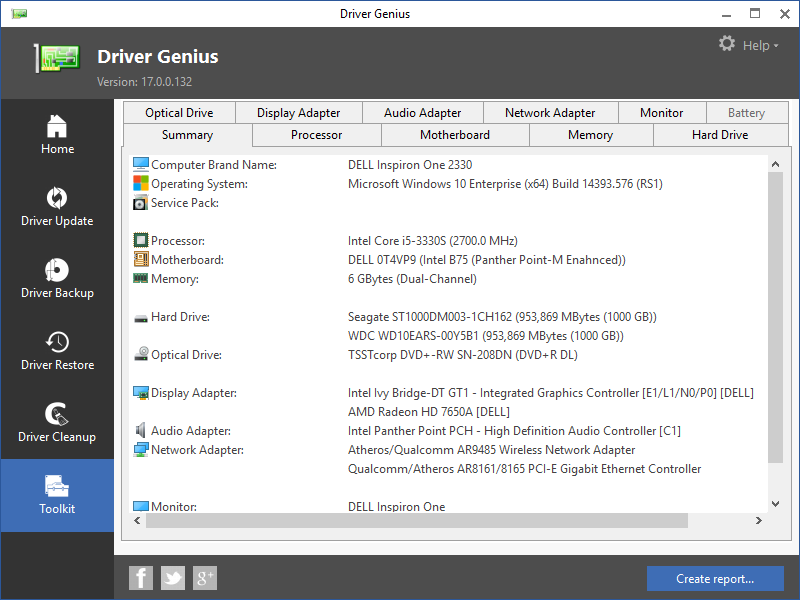Share on Google Plus icon
800x600 pixels.
(x=205, y=578)
